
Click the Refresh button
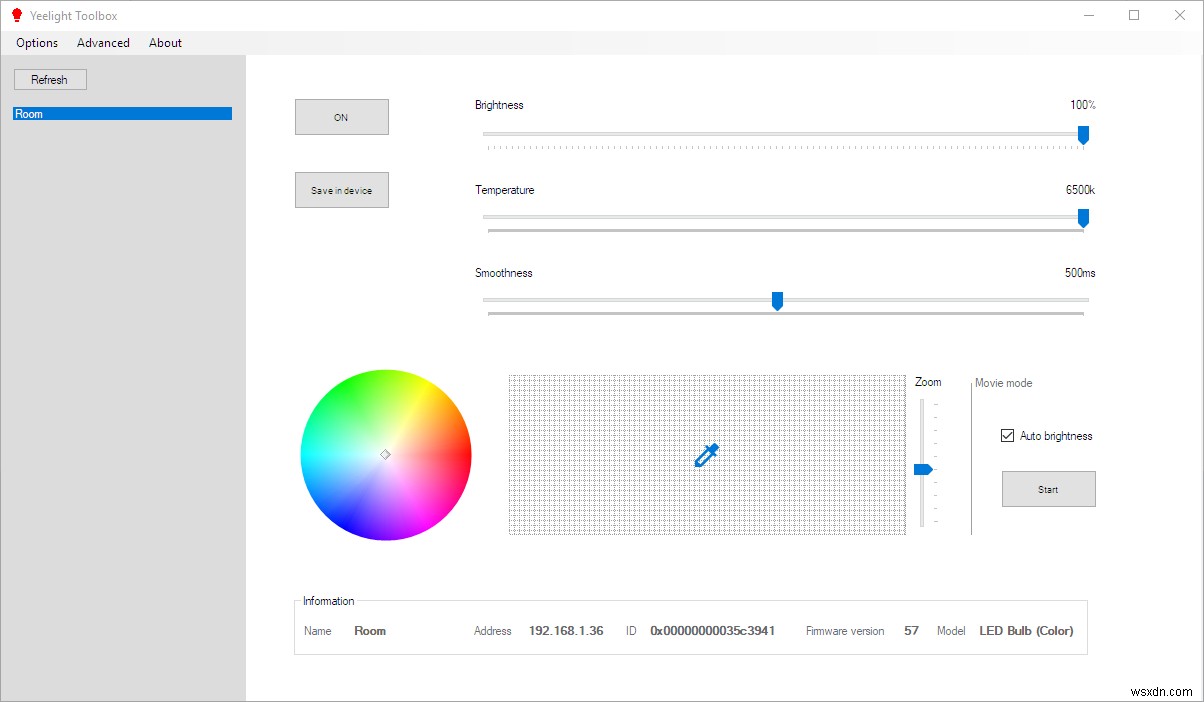point(49,79)
